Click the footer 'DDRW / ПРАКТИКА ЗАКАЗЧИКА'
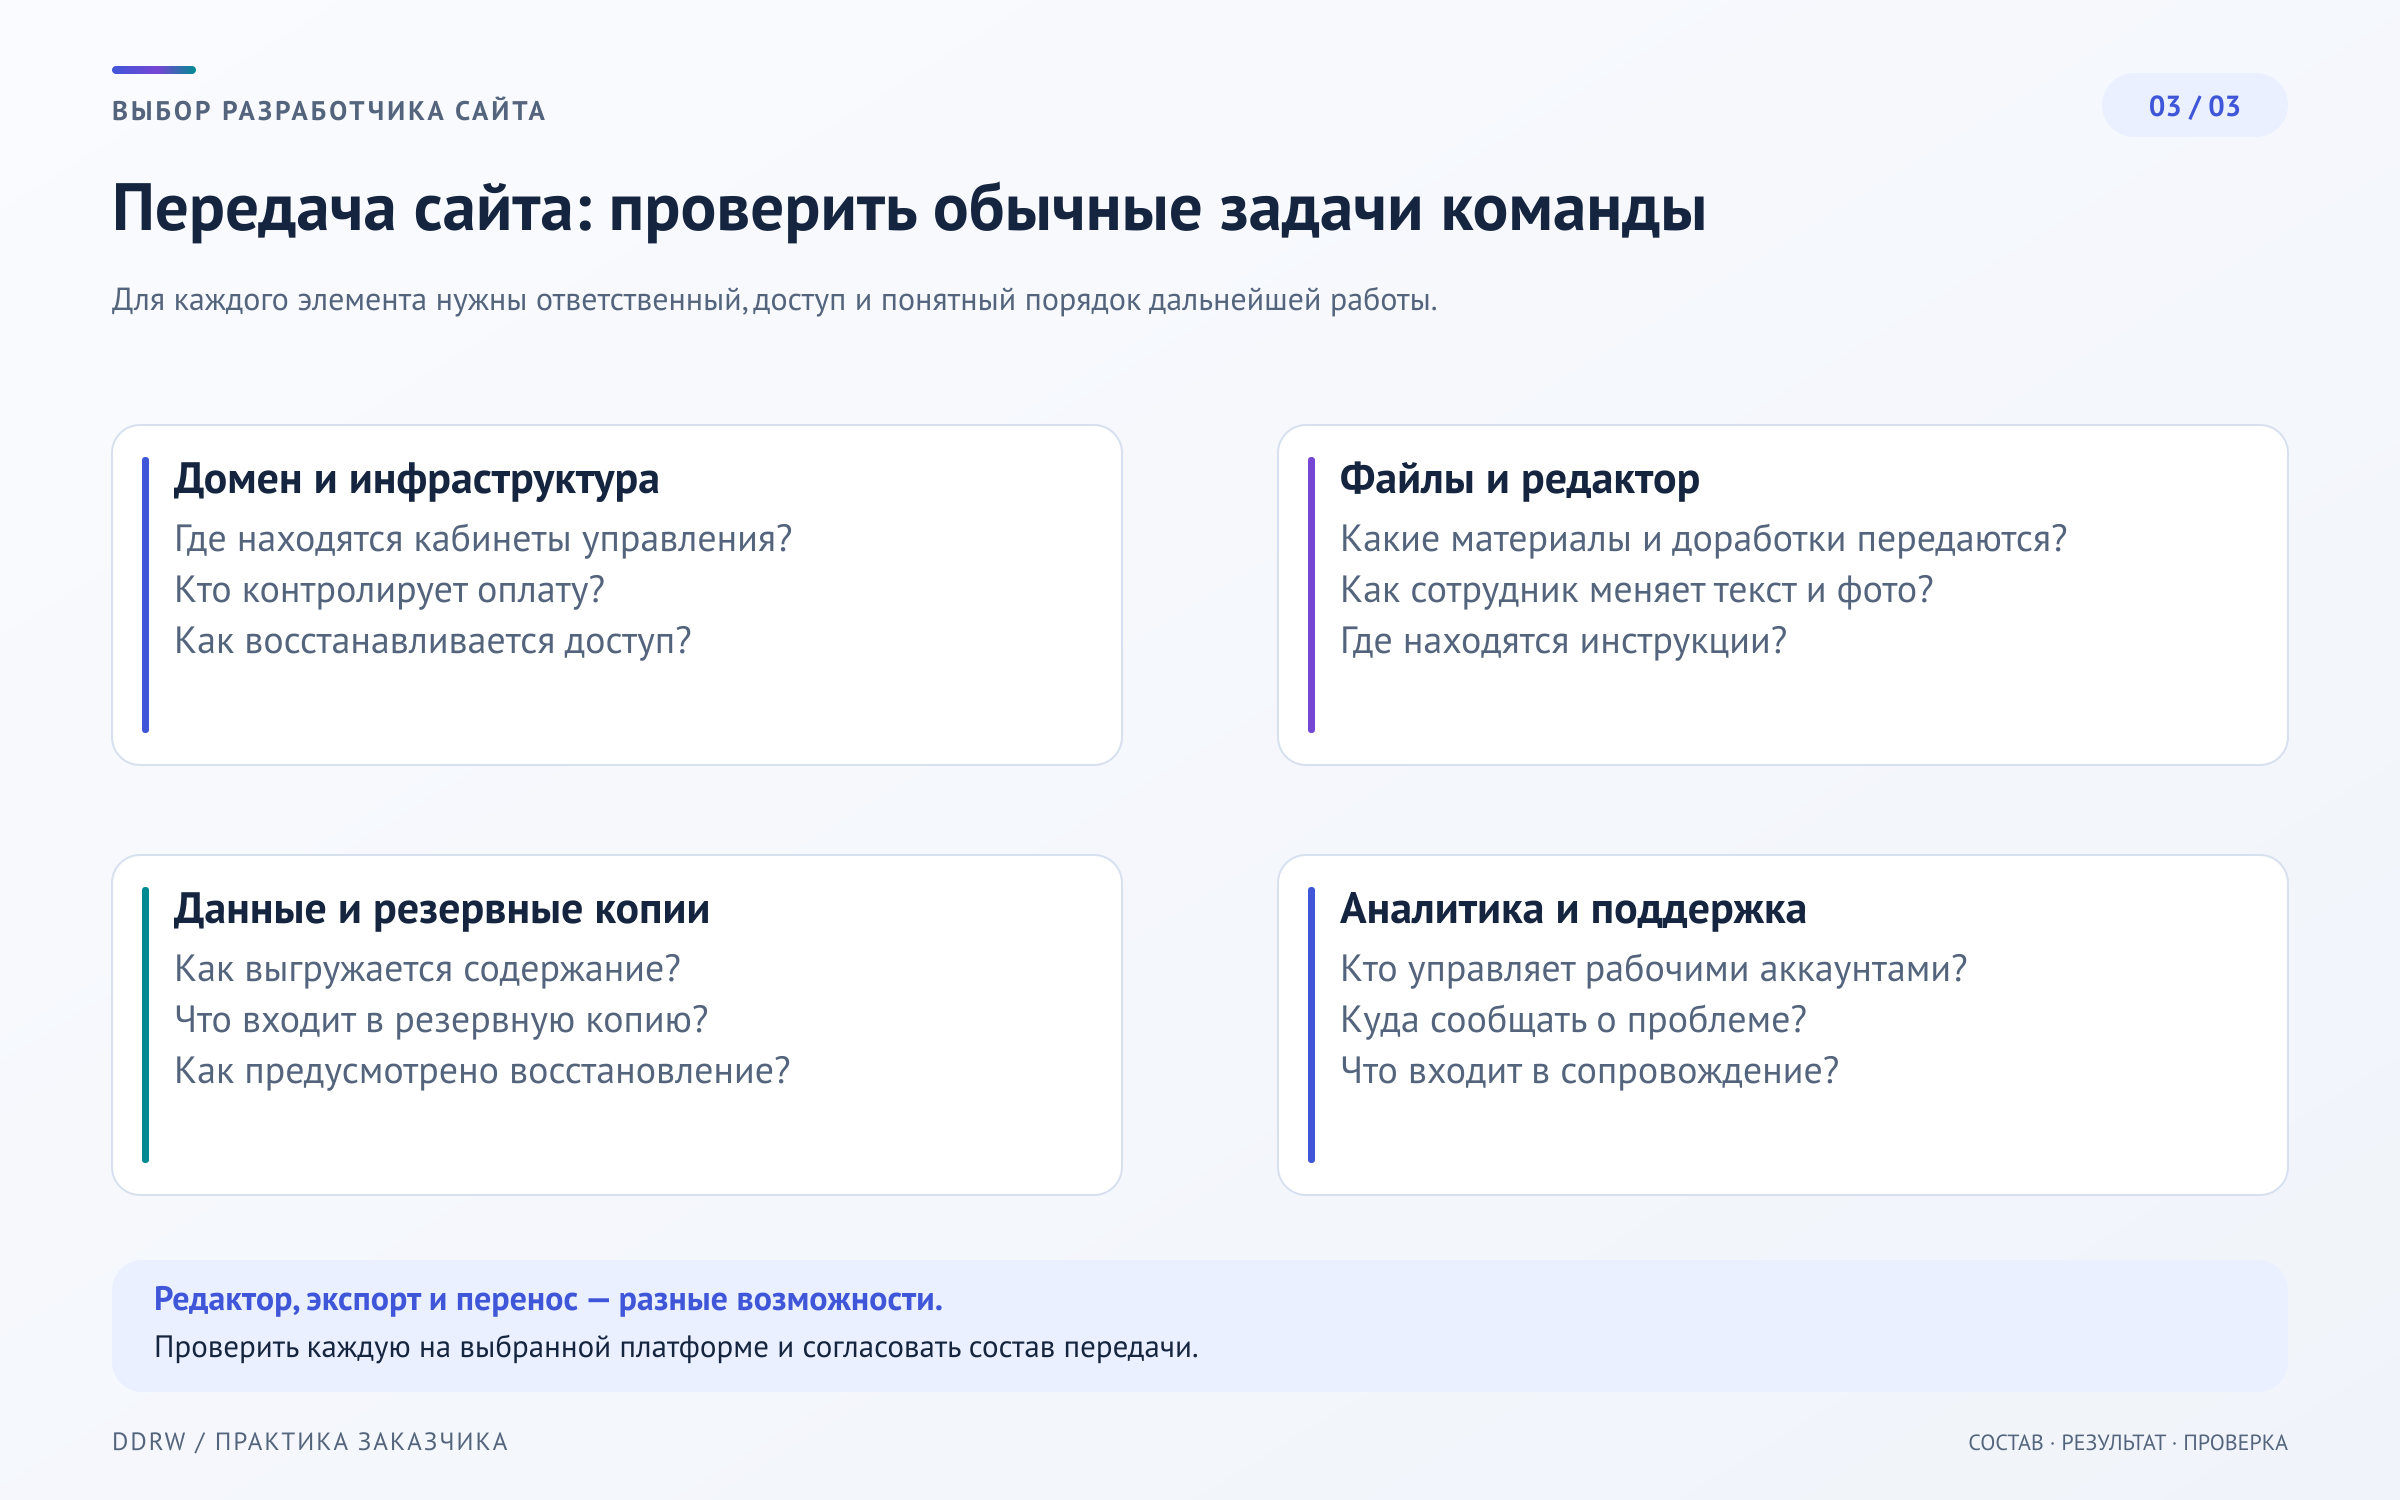 click(310, 1442)
